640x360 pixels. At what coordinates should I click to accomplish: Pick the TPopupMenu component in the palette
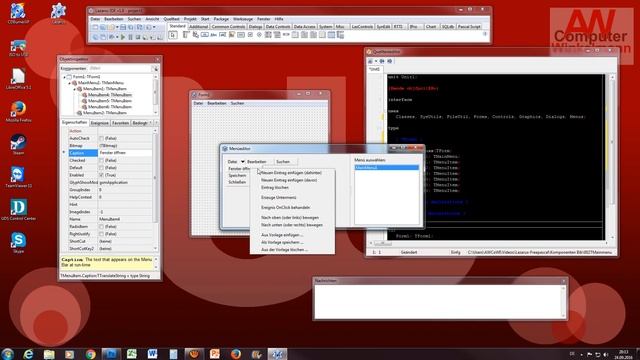[x=196, y=35]
